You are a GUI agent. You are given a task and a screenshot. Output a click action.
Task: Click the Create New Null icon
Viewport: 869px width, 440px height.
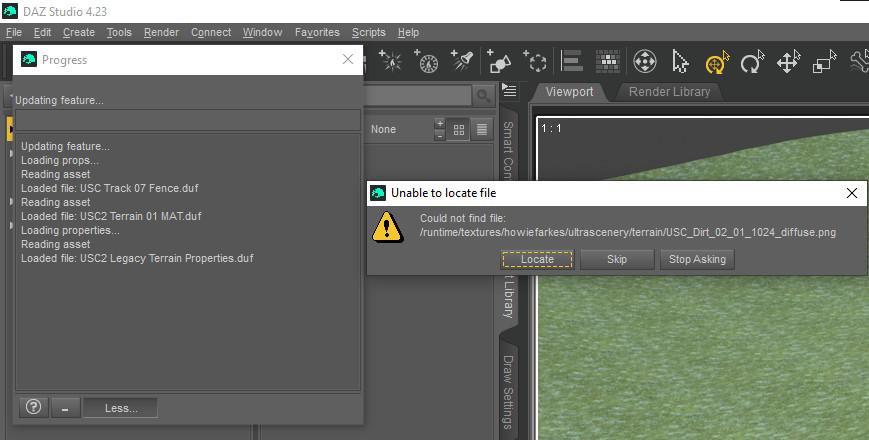pos(535,61)
